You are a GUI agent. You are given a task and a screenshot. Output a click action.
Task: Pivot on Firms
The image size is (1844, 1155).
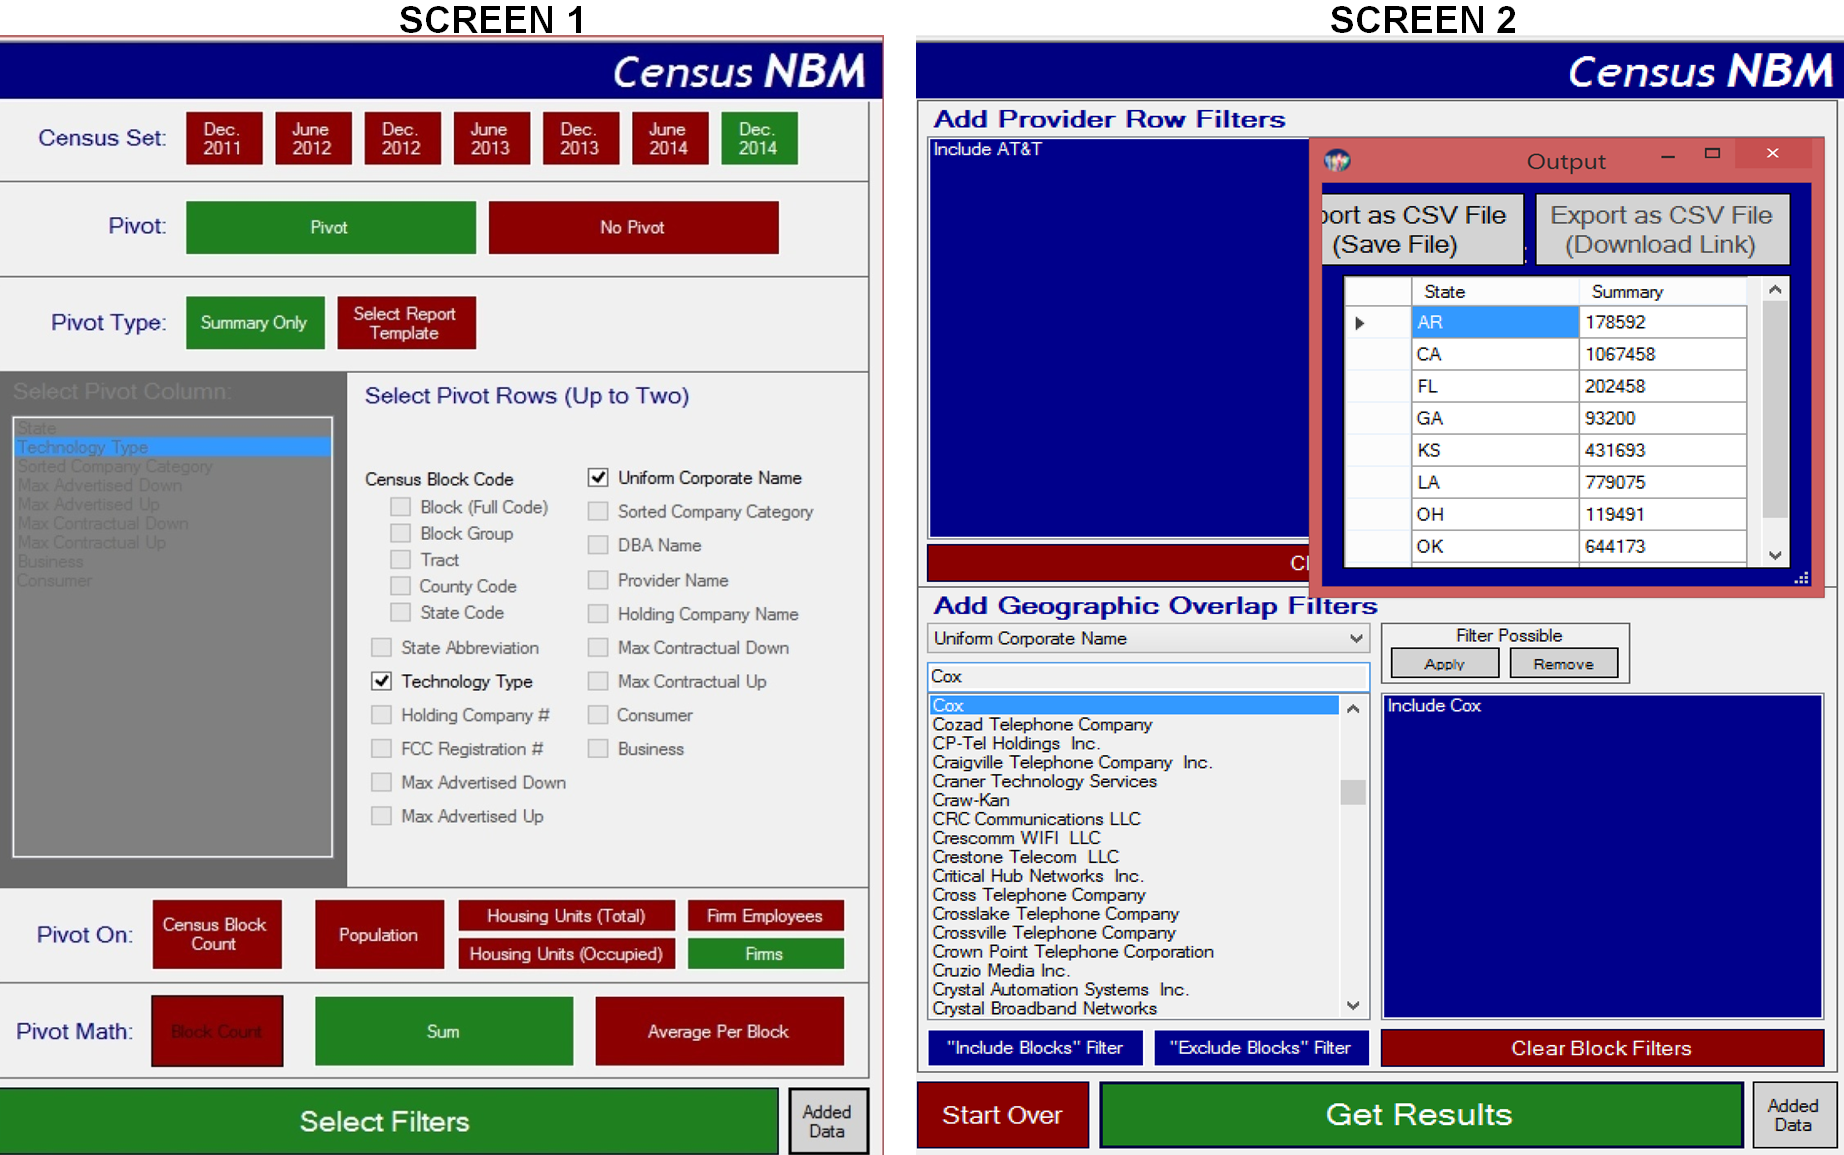[765, 953]
